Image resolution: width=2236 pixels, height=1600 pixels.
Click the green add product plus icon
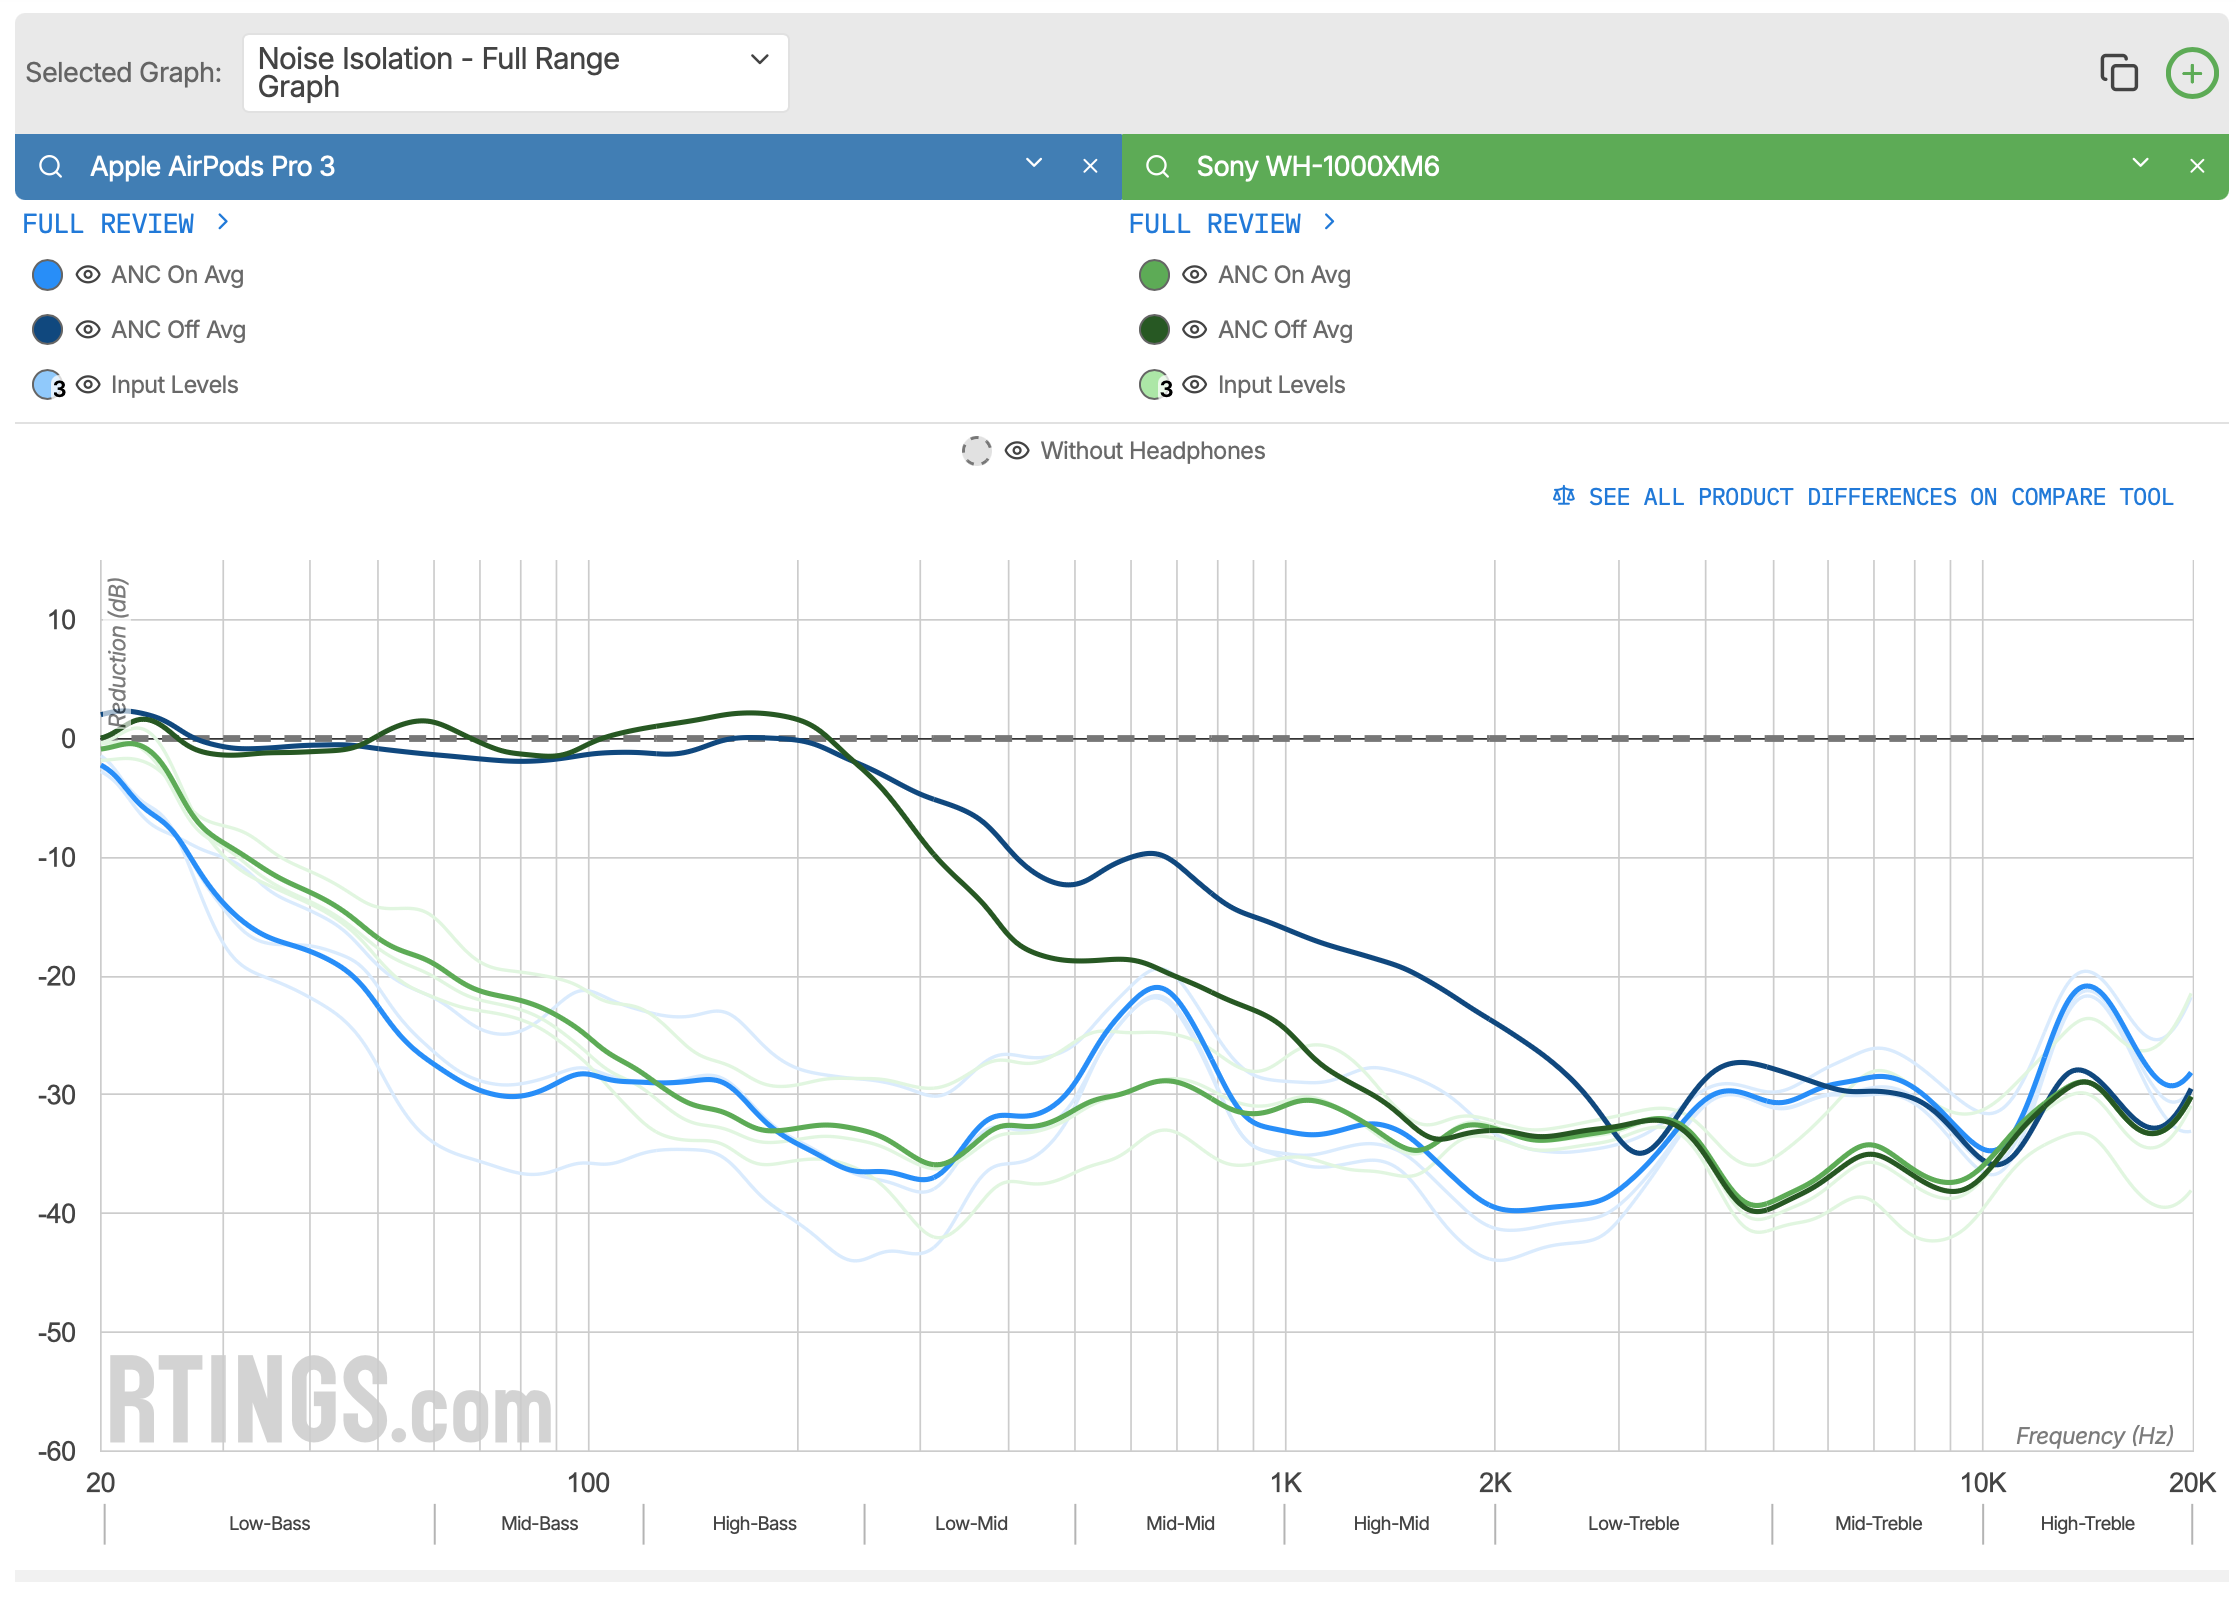click(2191, 73)
